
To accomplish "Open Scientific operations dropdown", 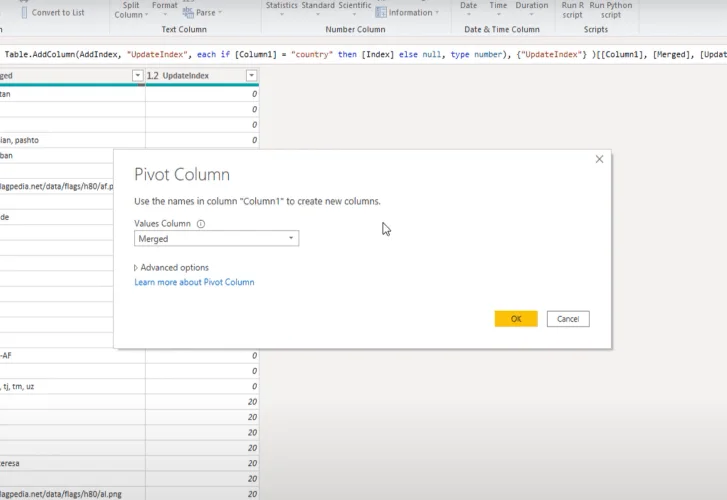I will coord(355,9).
